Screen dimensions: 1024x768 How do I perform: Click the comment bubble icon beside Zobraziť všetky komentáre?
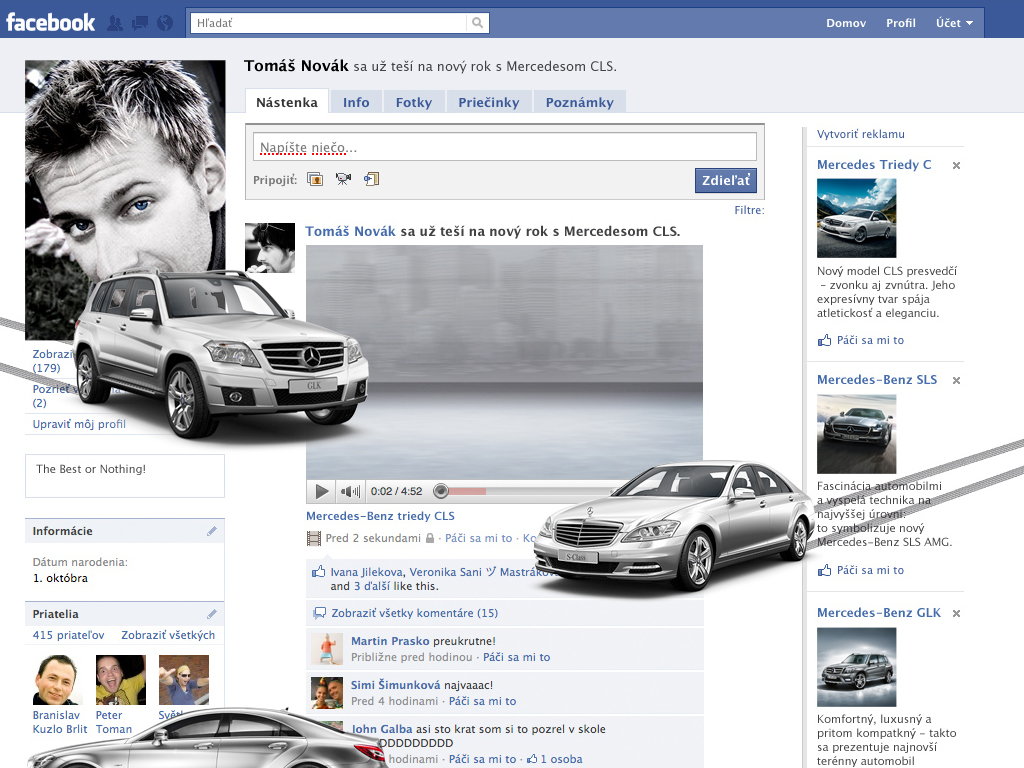point(319,613)
